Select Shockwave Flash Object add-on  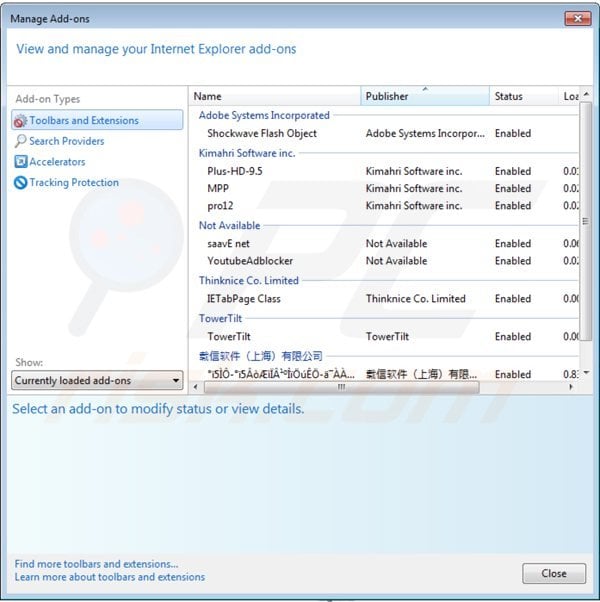384,133
